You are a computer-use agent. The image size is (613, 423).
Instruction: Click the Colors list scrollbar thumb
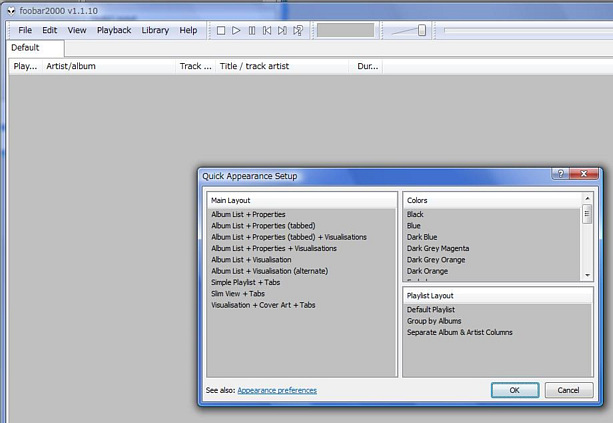[587, 214]
